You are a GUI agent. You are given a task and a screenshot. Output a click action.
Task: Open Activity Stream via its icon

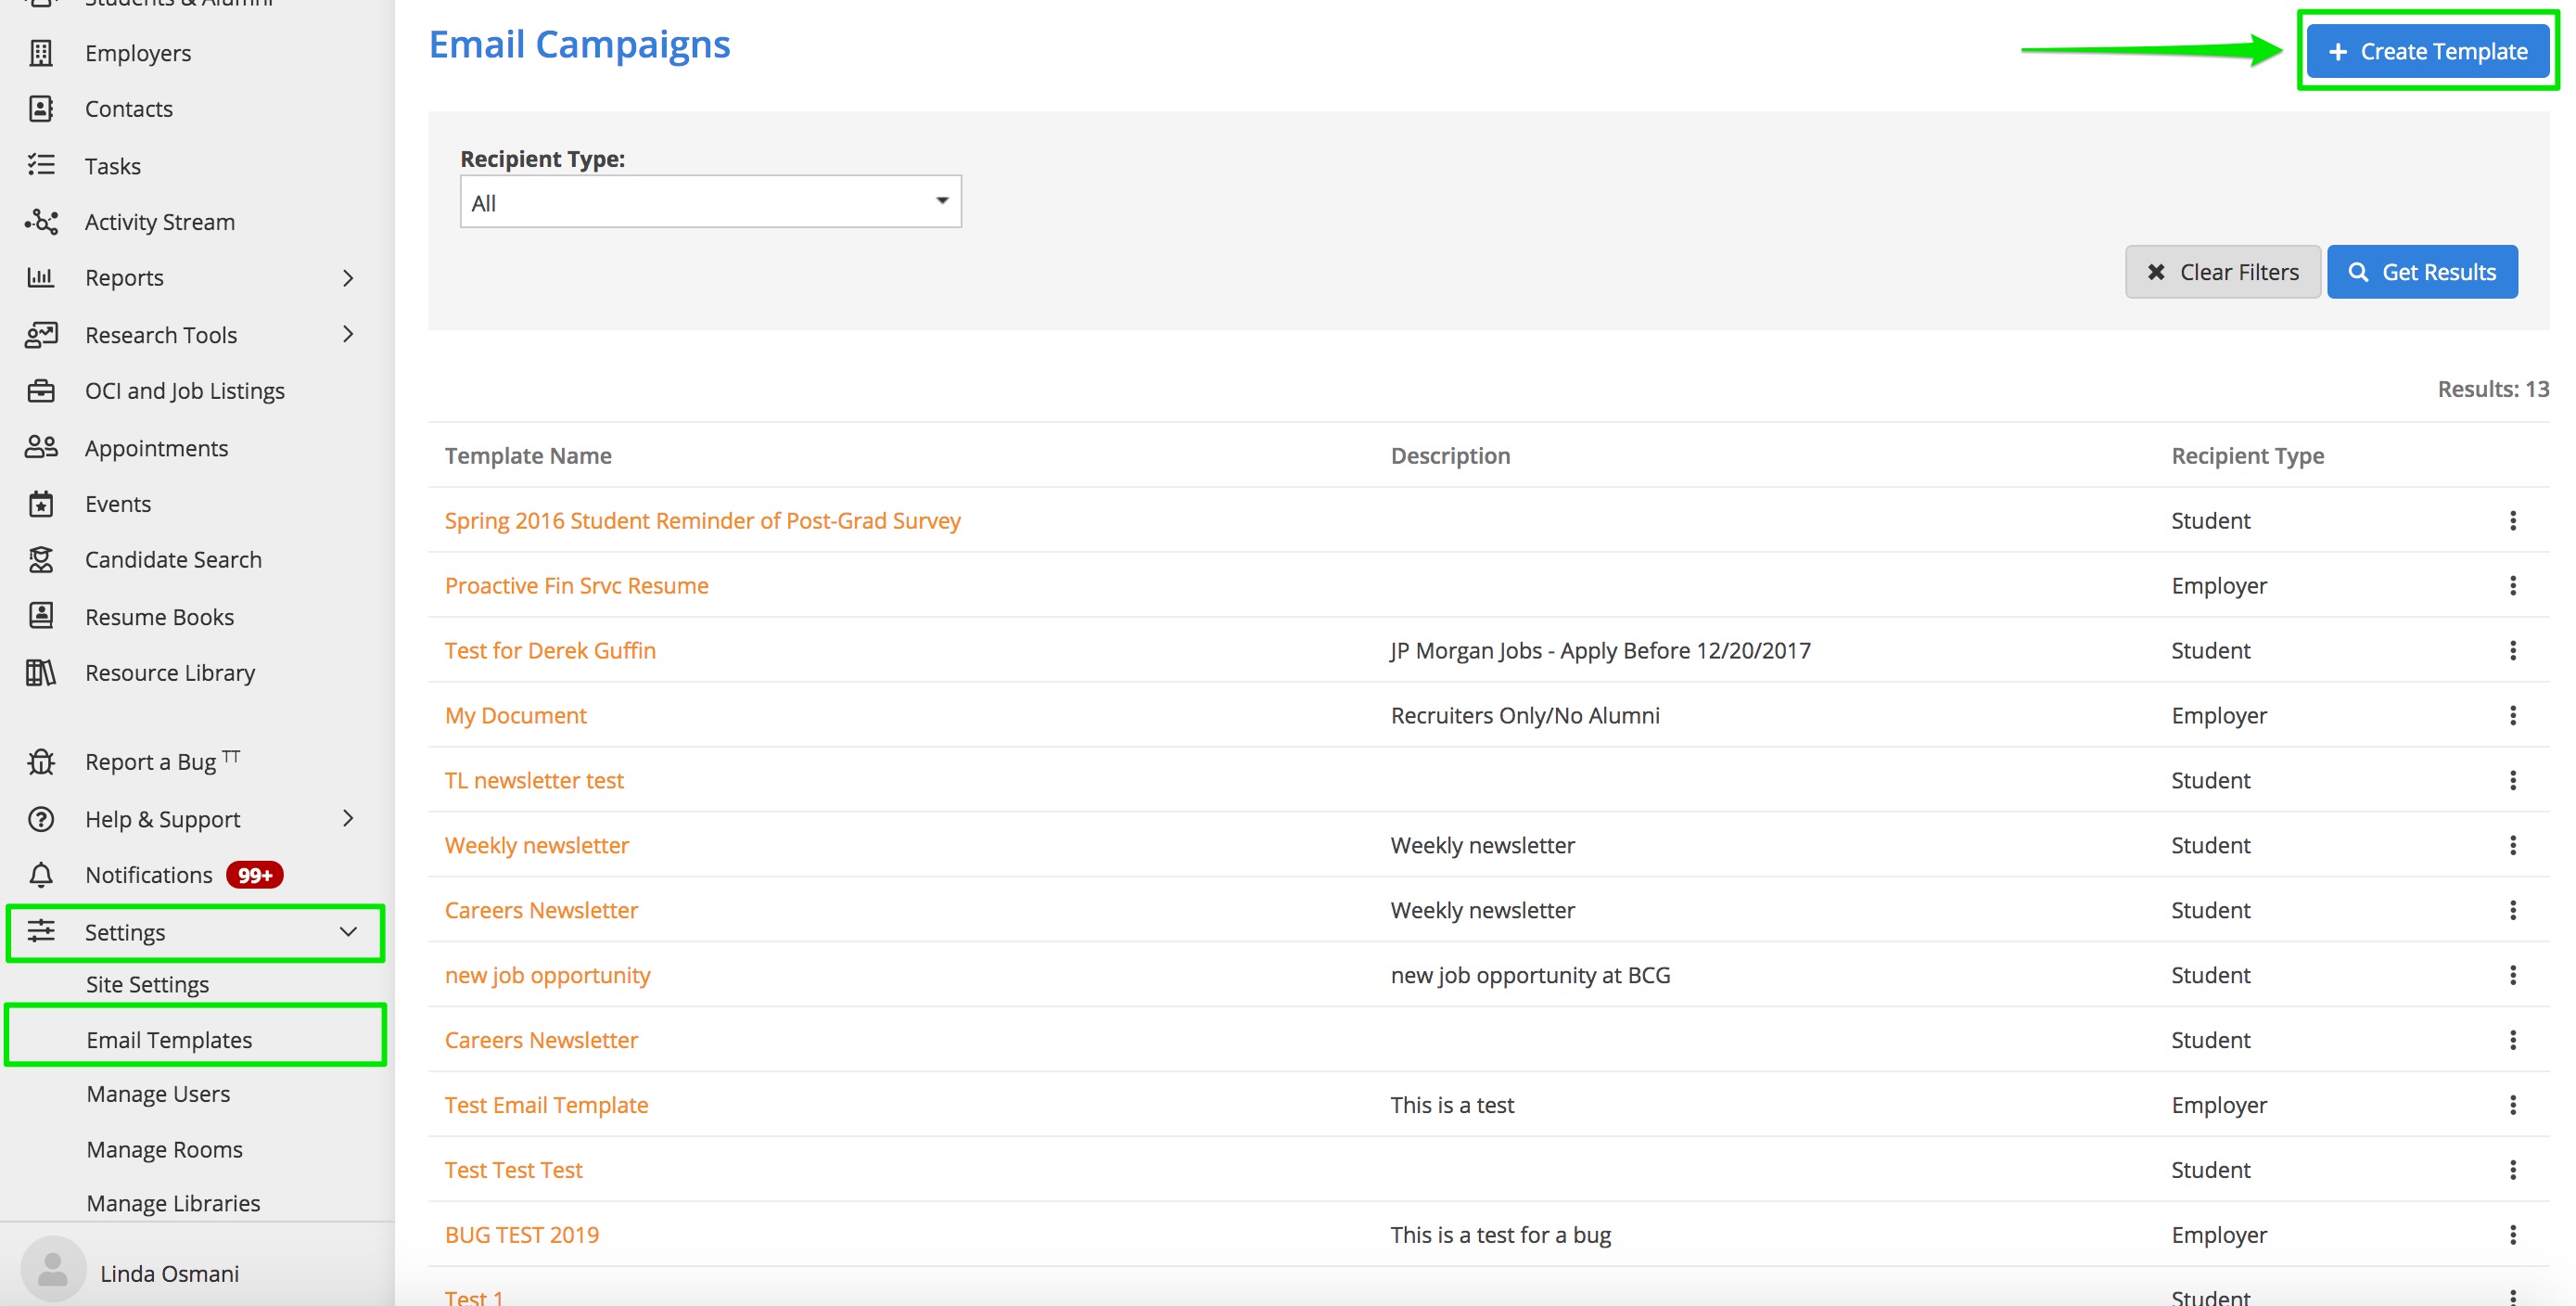tap(41, 222)
